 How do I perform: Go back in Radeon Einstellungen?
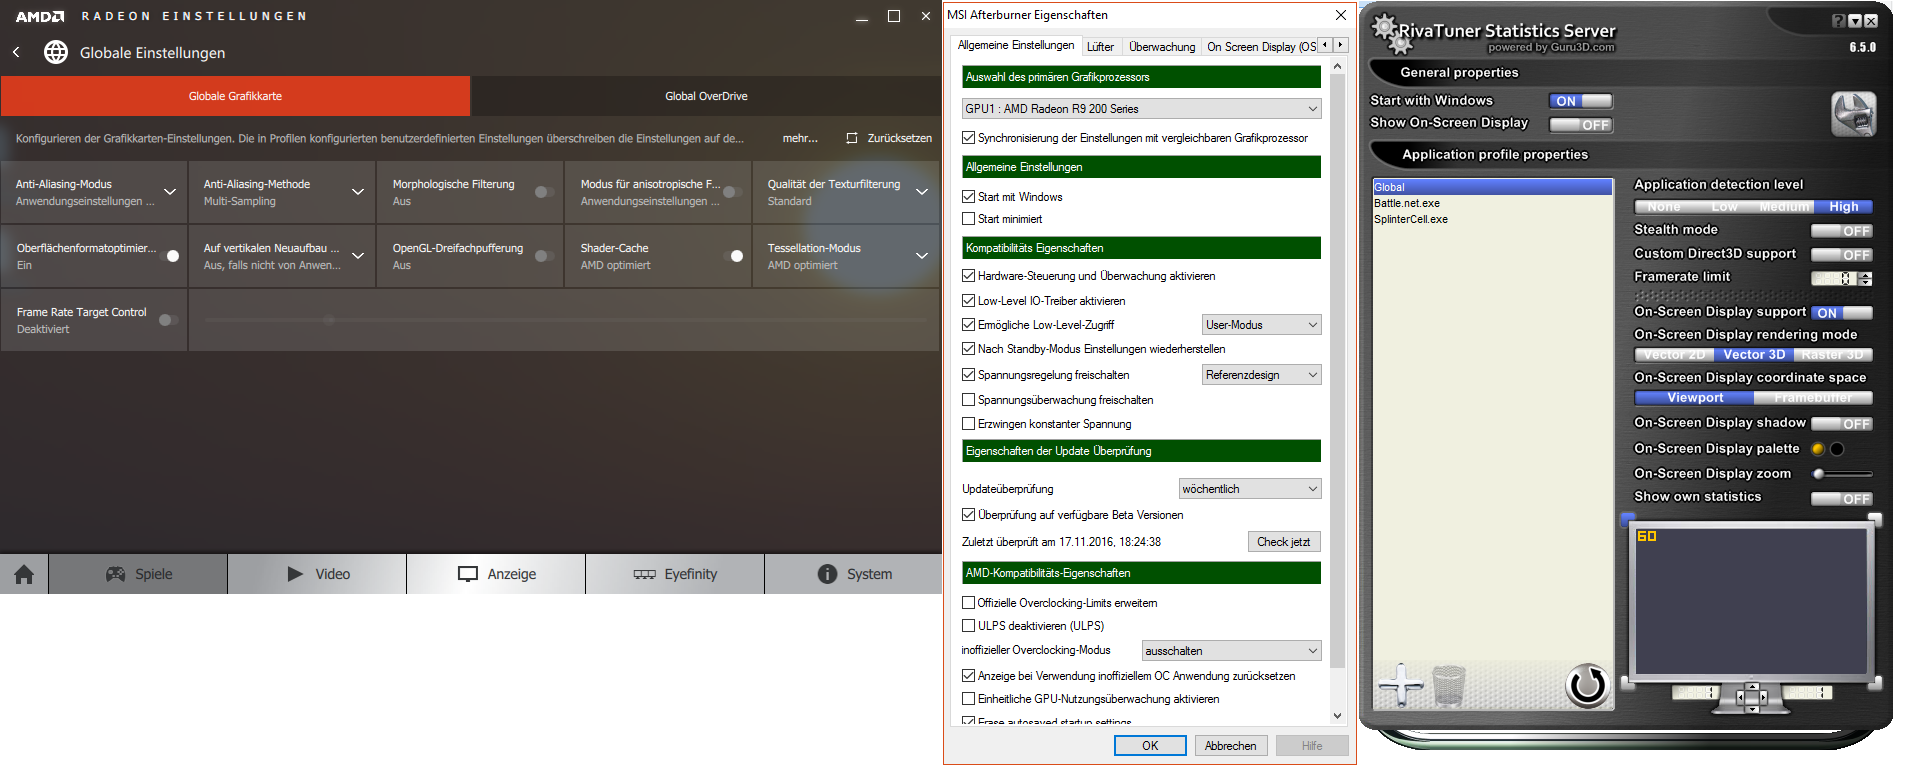click(x=16, y=52)
